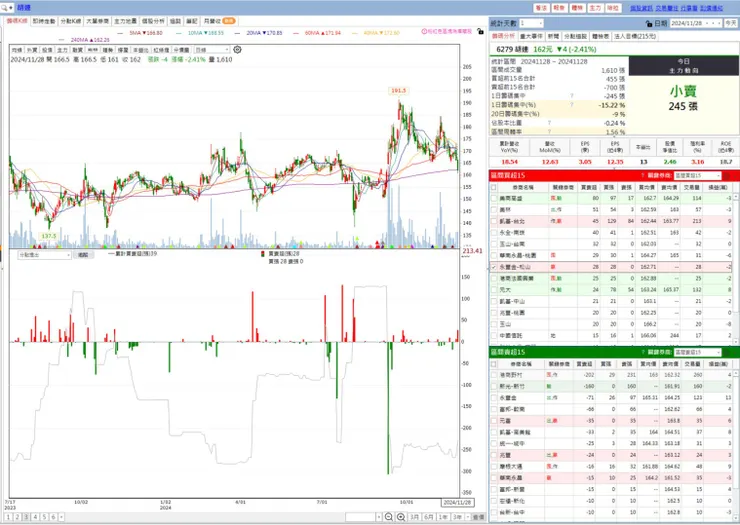Toggle 外資 indicator button on chart toolbar

(x=32, y=50)
